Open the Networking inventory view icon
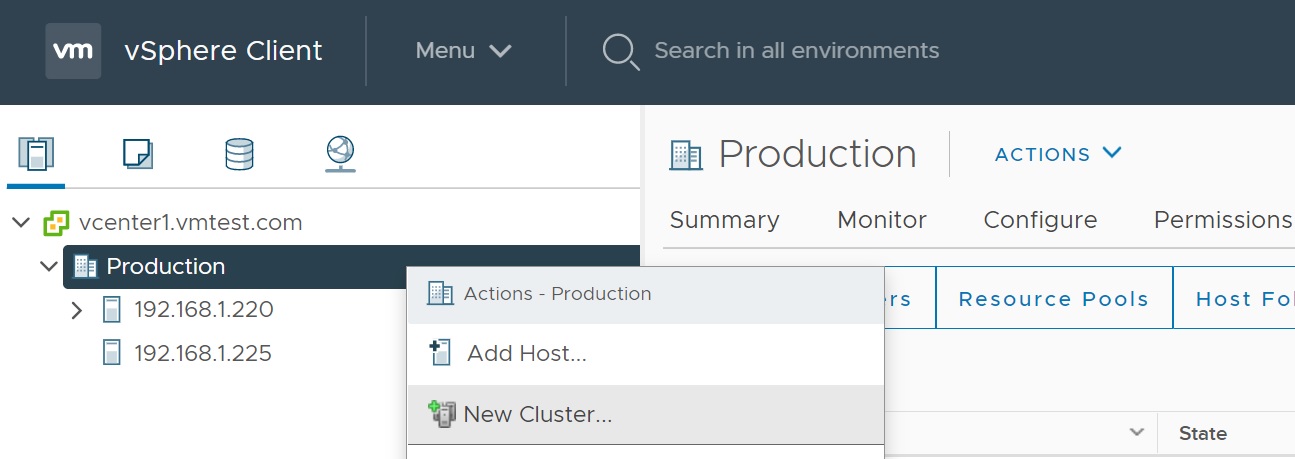The image size is (1295, 459). [x=340, y=154]
